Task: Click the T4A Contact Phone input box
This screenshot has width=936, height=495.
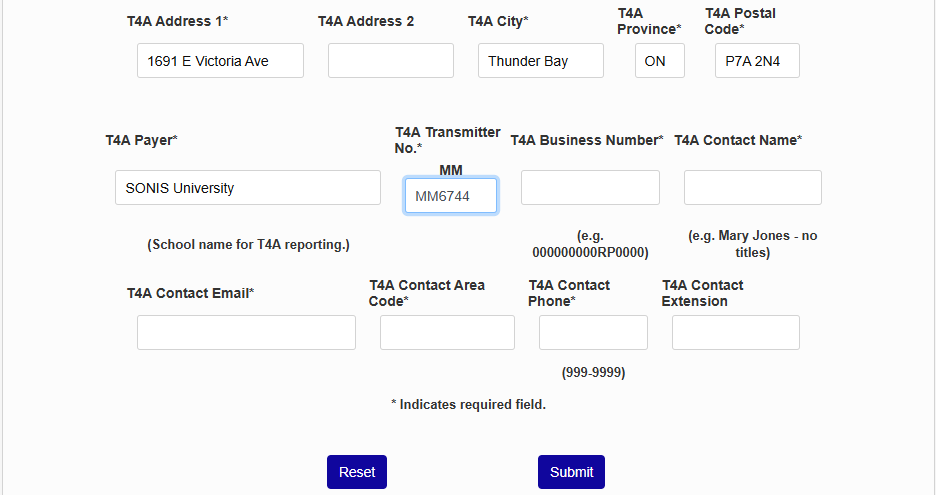Action: point(593,333)
